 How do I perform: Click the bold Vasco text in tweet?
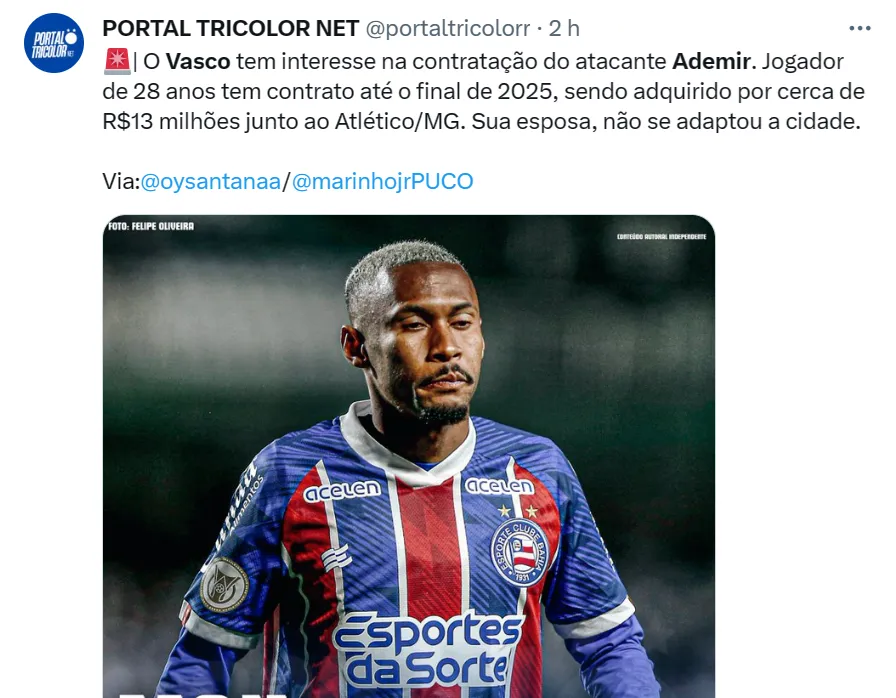pos(198,61)
